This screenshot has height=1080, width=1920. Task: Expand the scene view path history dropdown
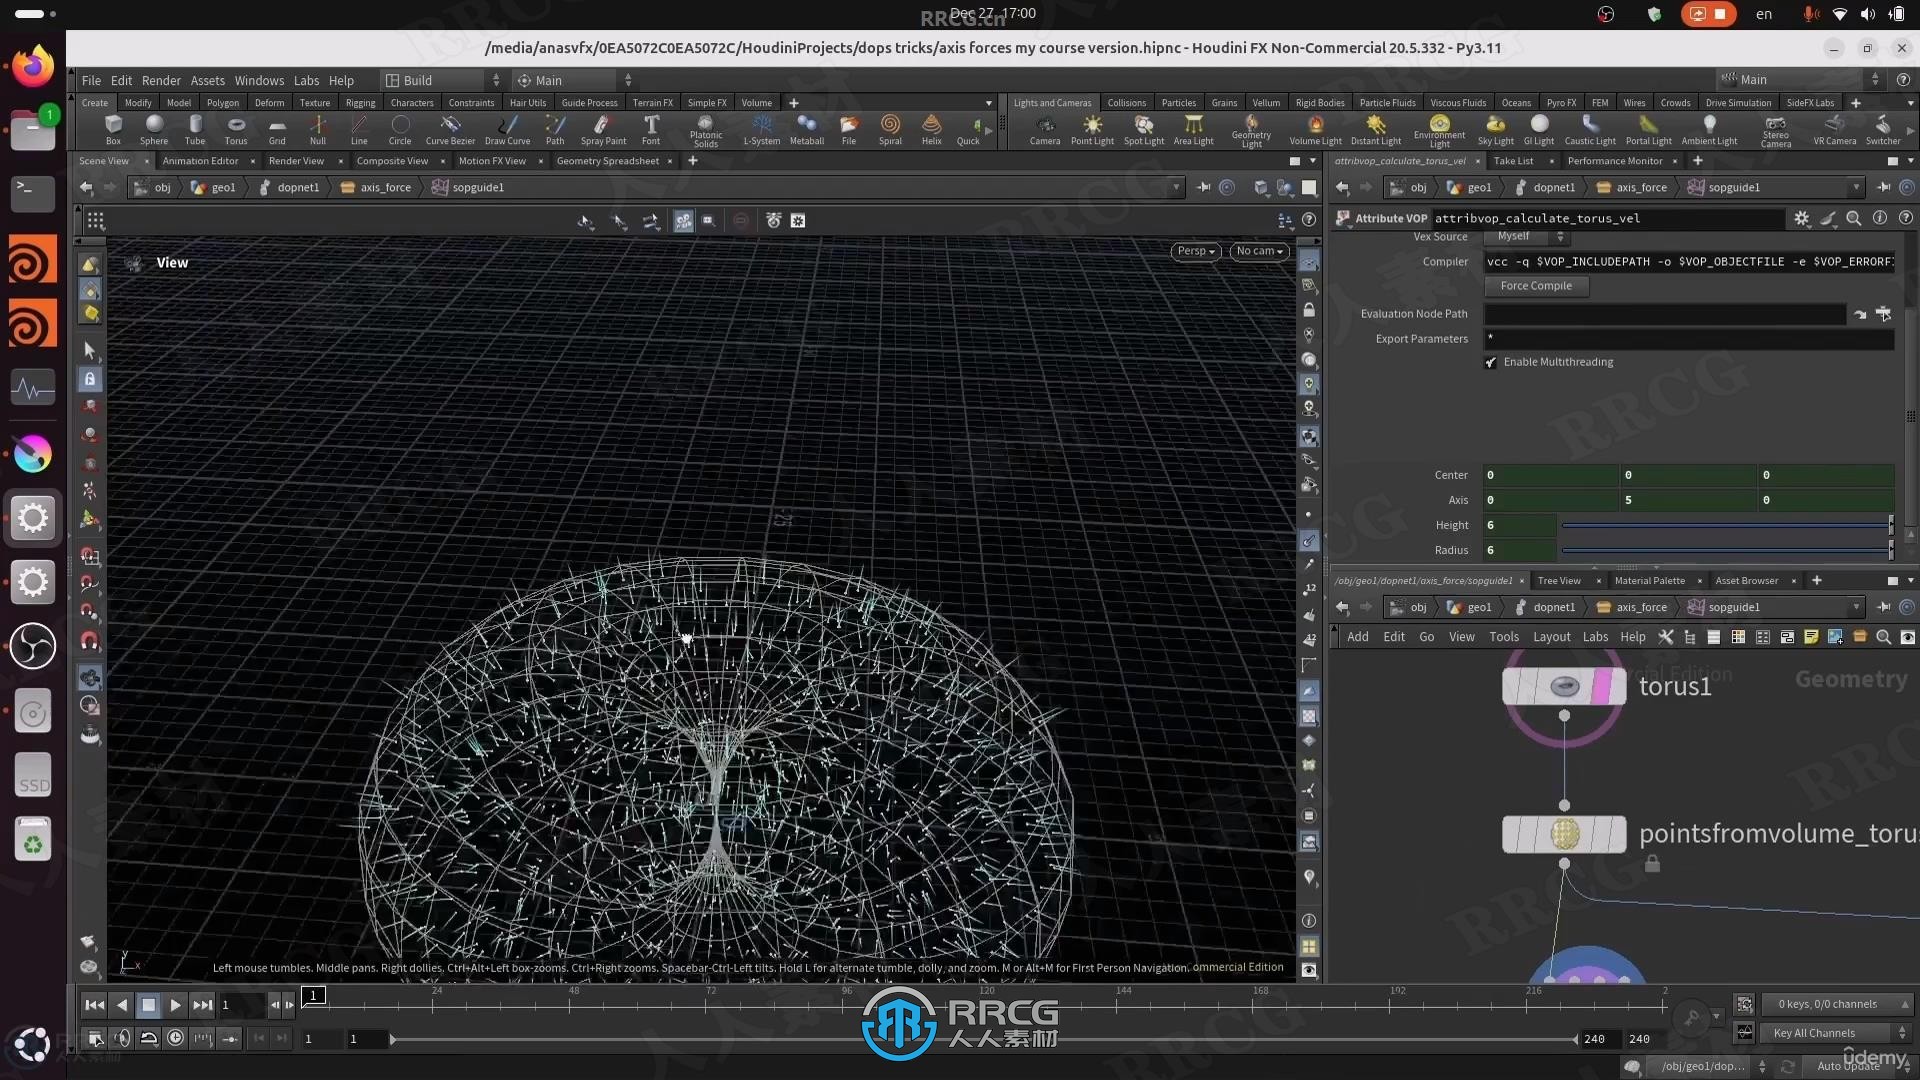(1176, 187)
